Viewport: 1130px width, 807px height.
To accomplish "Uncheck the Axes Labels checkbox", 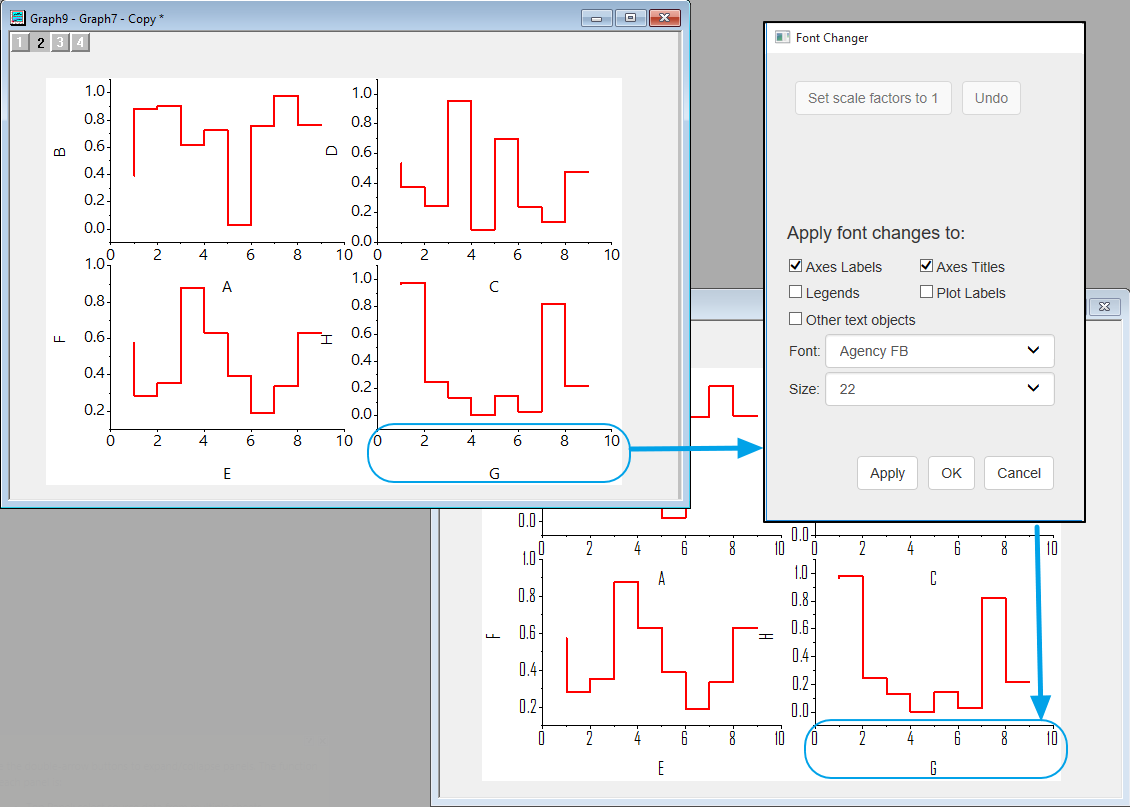I will 796,266.
